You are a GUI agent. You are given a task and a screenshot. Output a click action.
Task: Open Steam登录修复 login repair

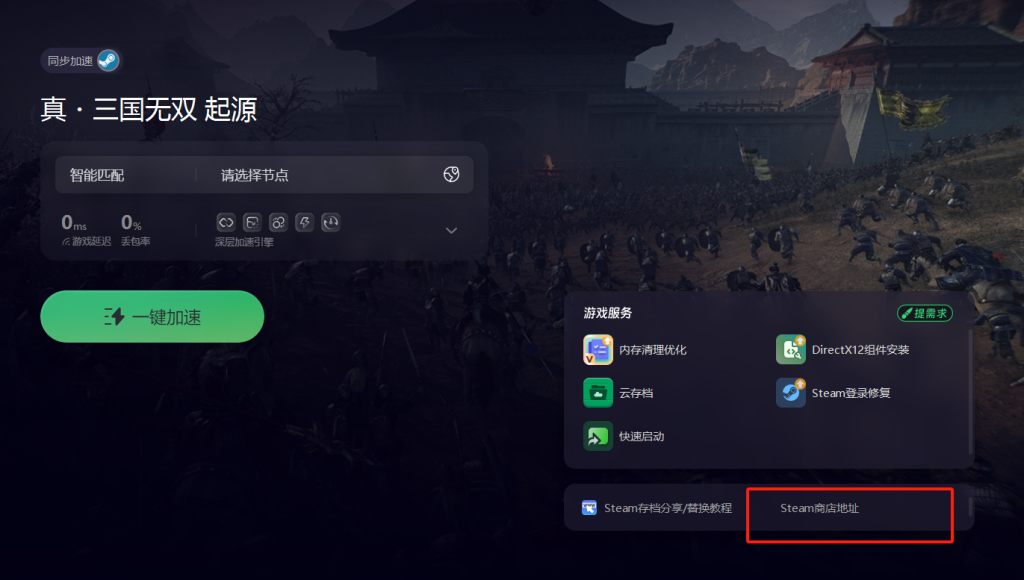833,393
